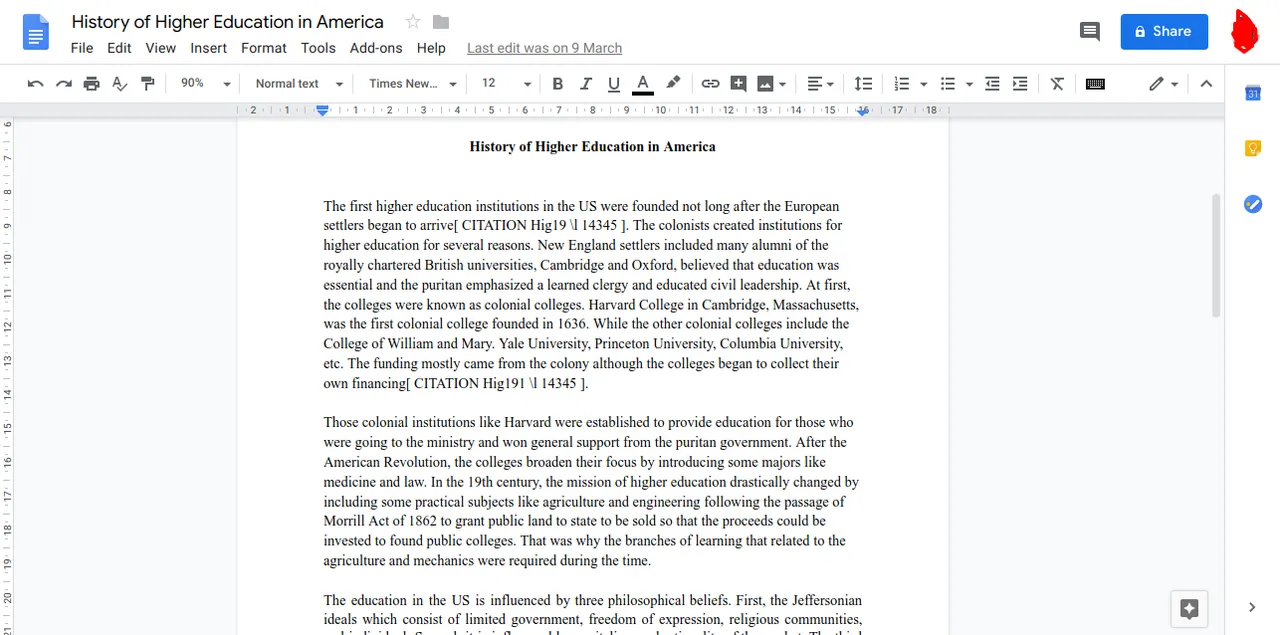This screenshot has height=635, width=1280.
Task: Open the 'Last edit was on 9 March' link
Action: tap(544, 48)
